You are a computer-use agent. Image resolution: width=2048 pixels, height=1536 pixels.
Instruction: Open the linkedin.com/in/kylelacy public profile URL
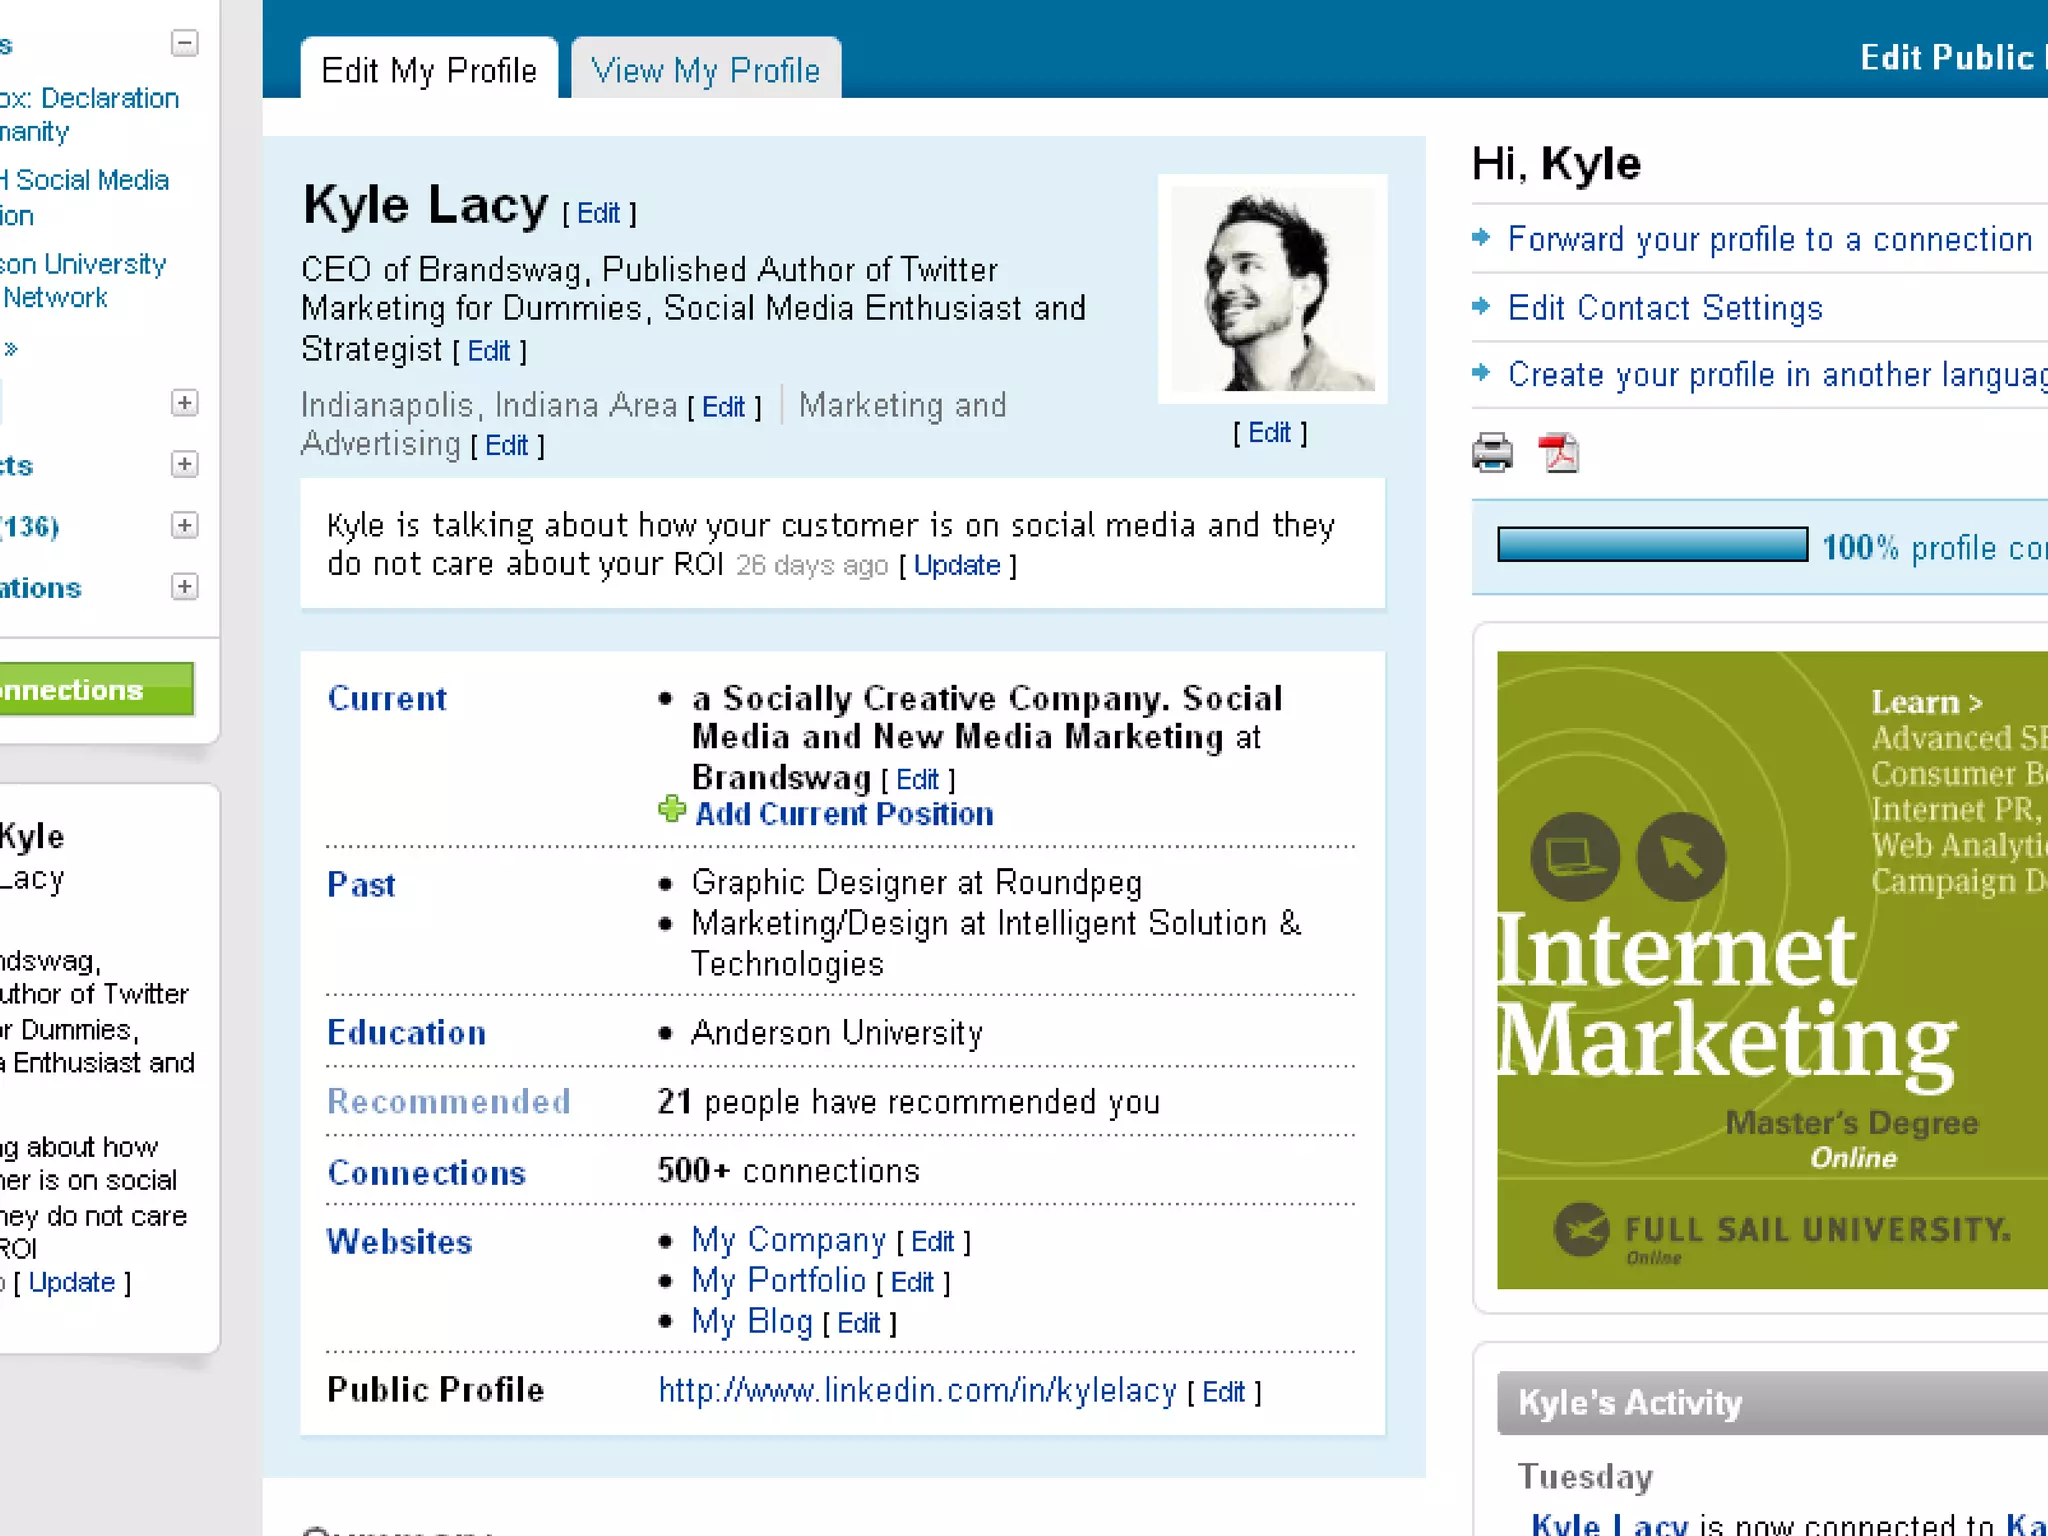[917, 1390]
